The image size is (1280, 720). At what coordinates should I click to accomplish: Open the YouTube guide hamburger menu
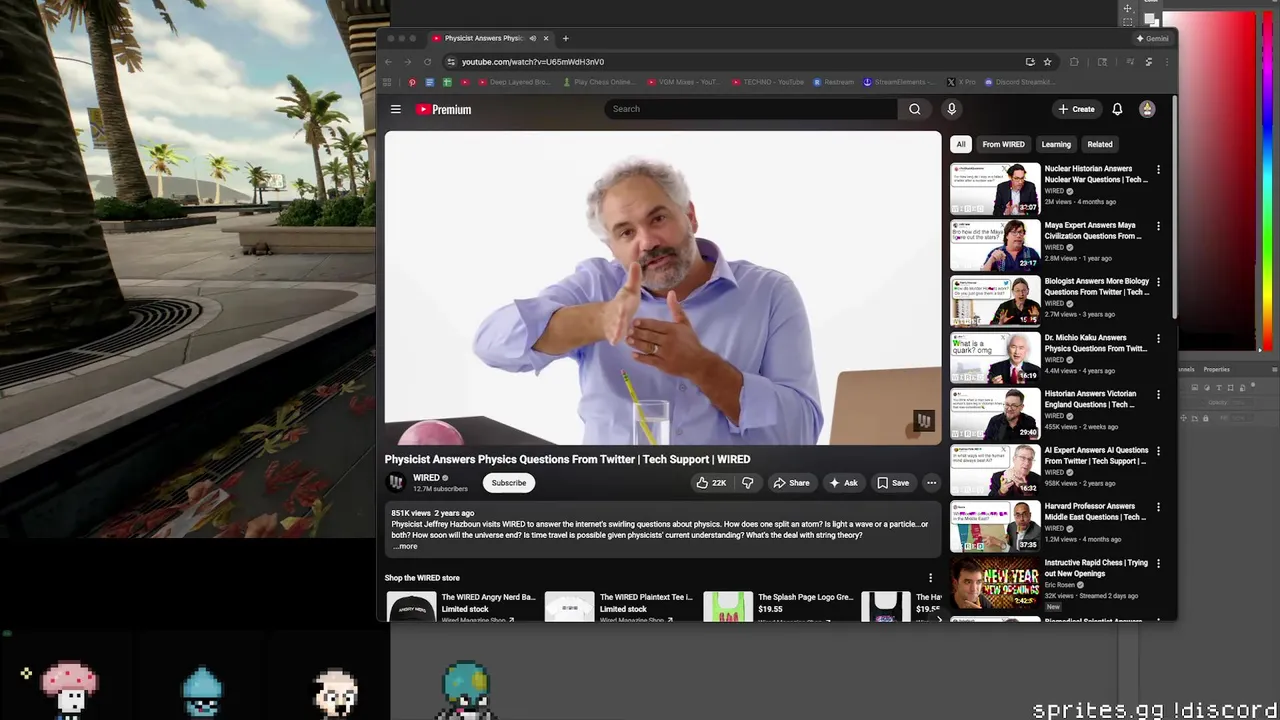[396, 109]
